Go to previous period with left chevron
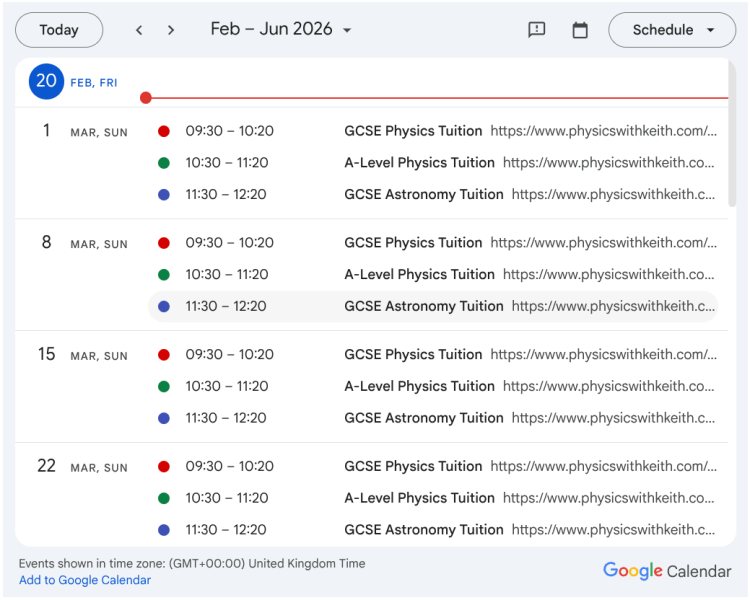The image size is (750, 600). point(139,30)
